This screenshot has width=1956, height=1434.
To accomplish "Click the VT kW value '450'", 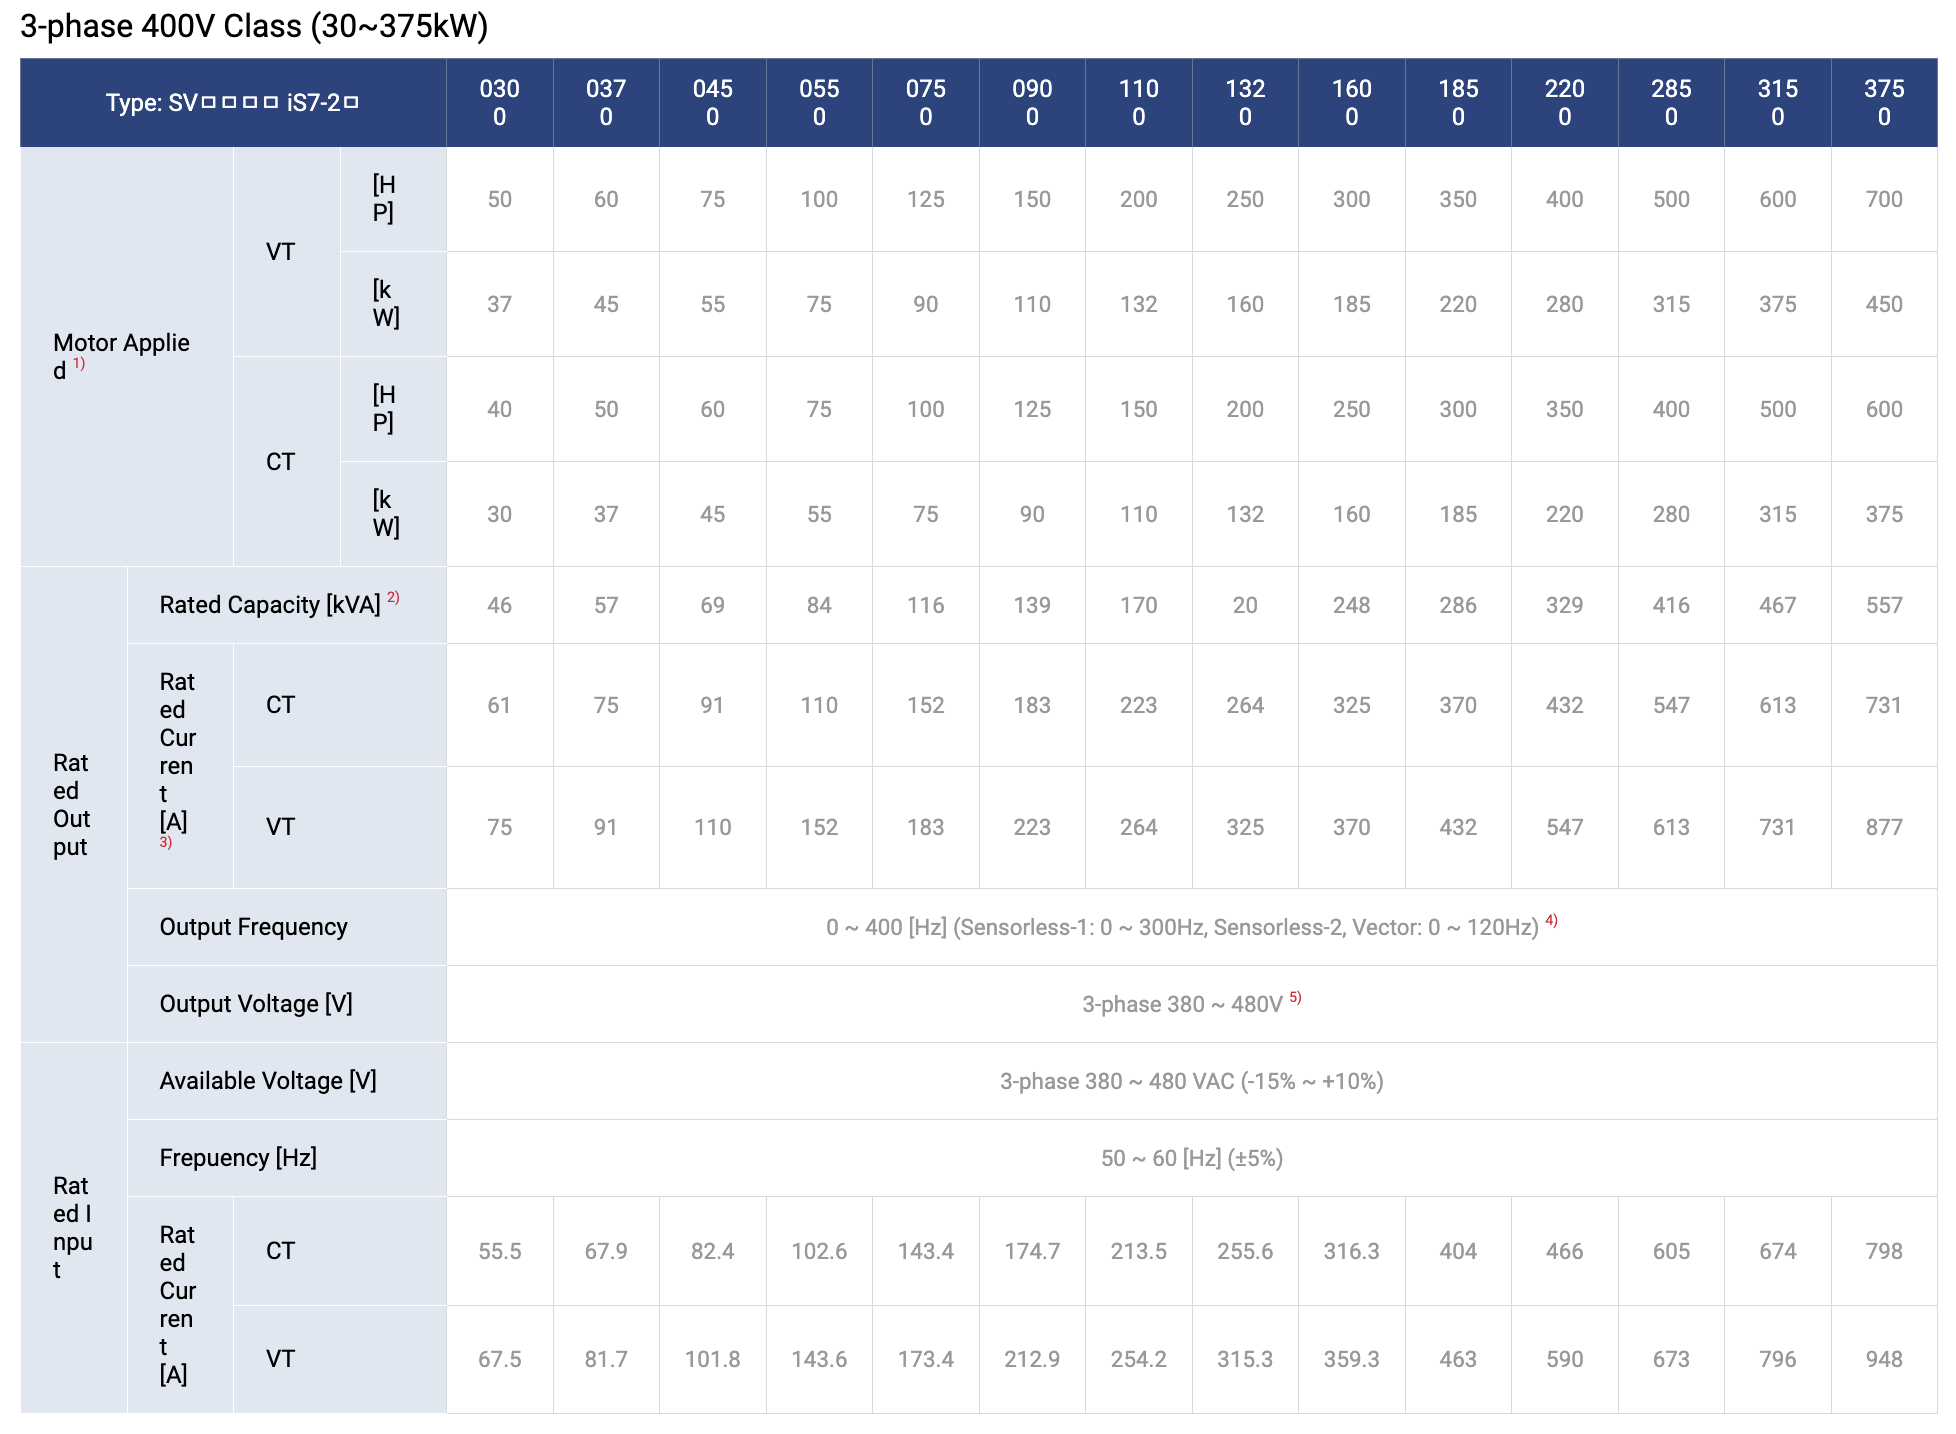I will pos(1884,304).
